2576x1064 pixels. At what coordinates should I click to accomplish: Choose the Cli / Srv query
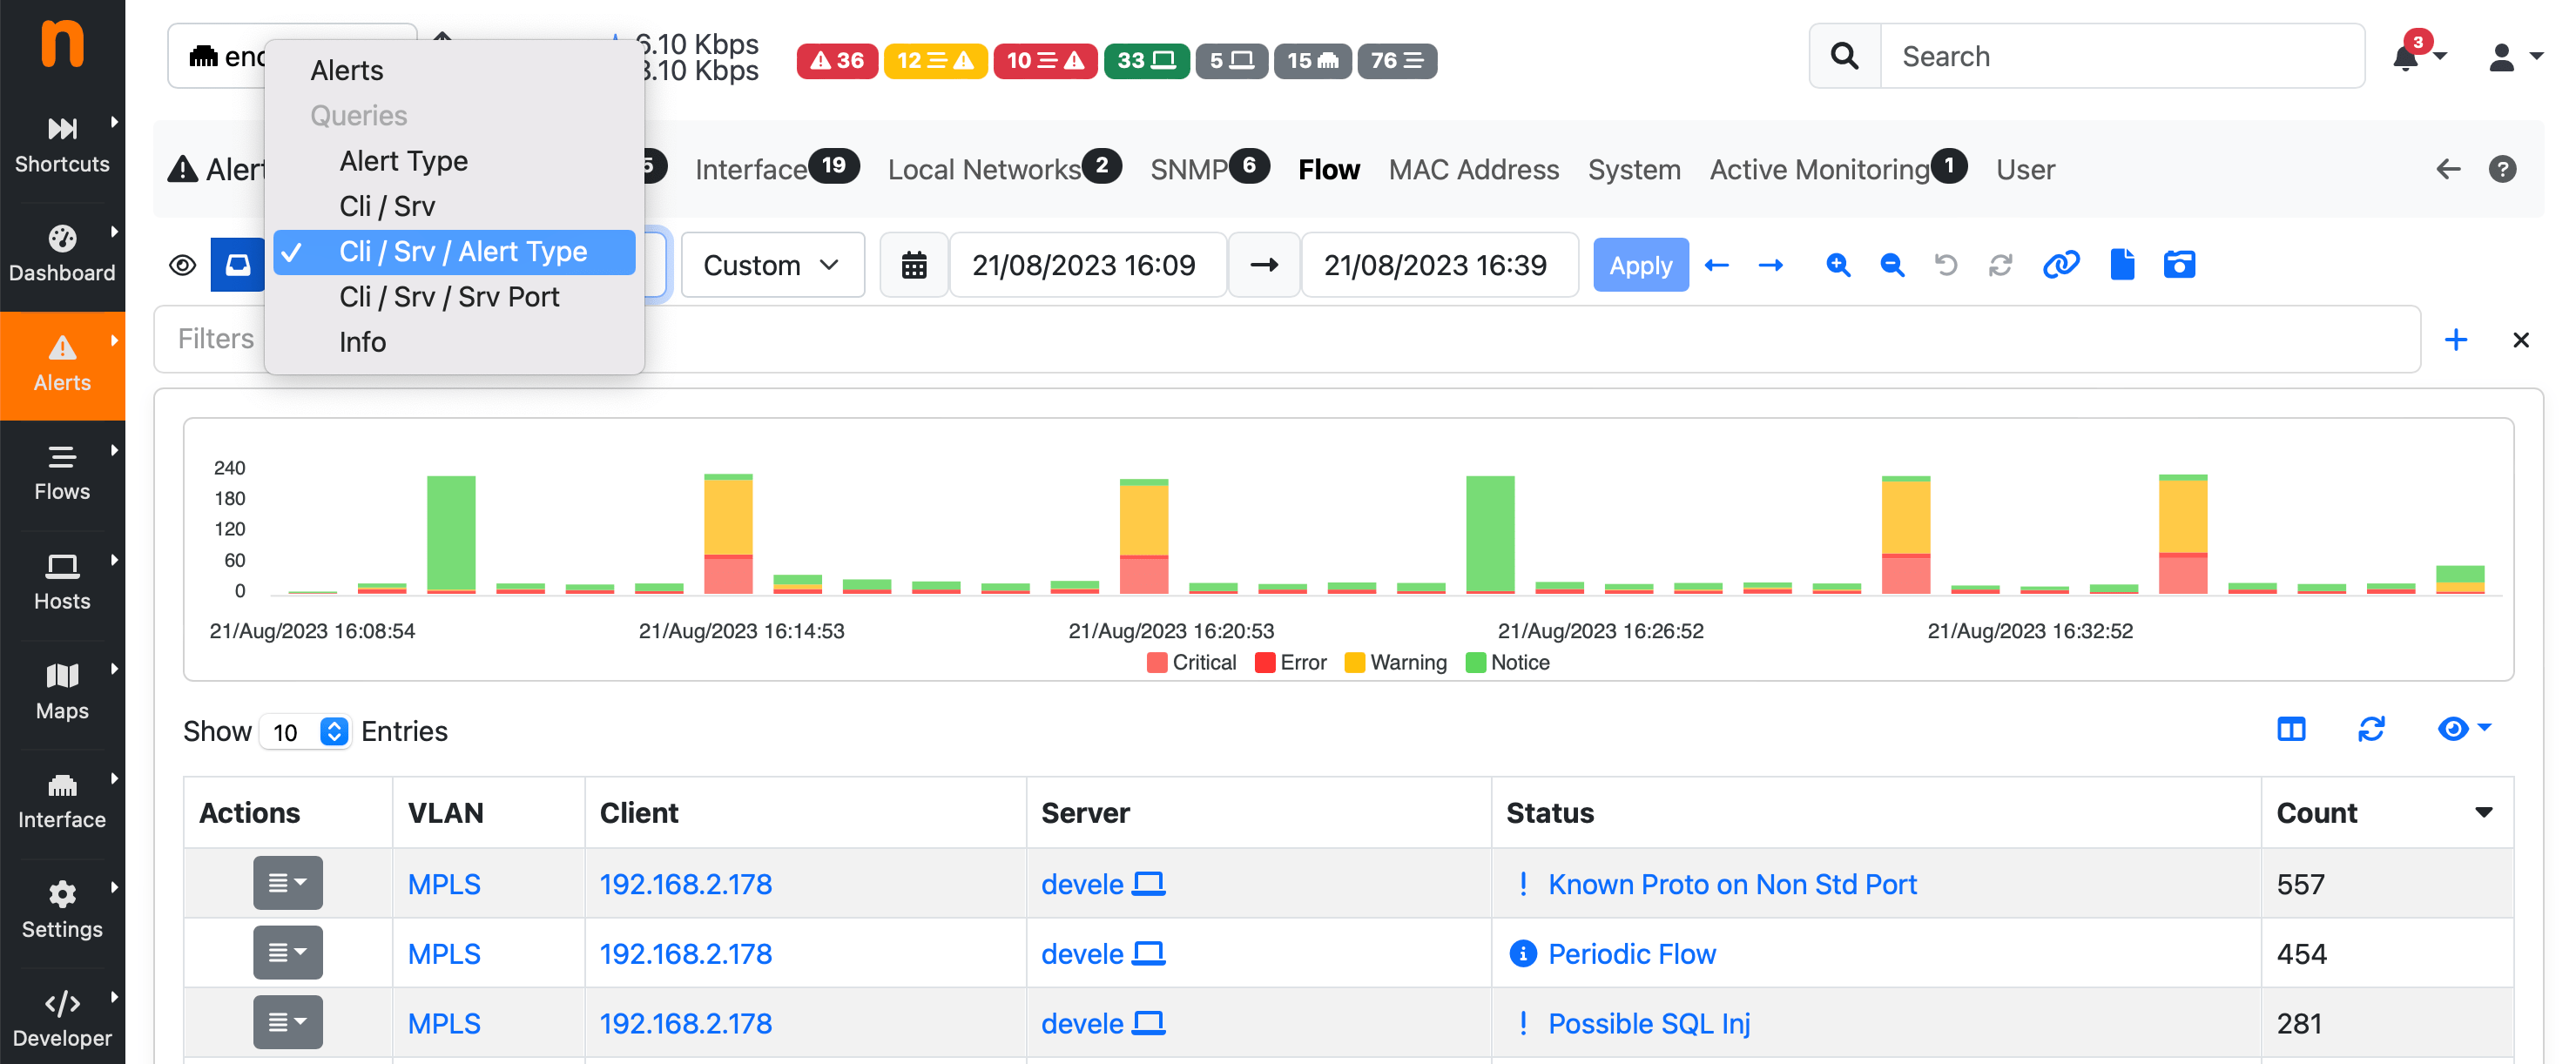click(x=454, y=206)
